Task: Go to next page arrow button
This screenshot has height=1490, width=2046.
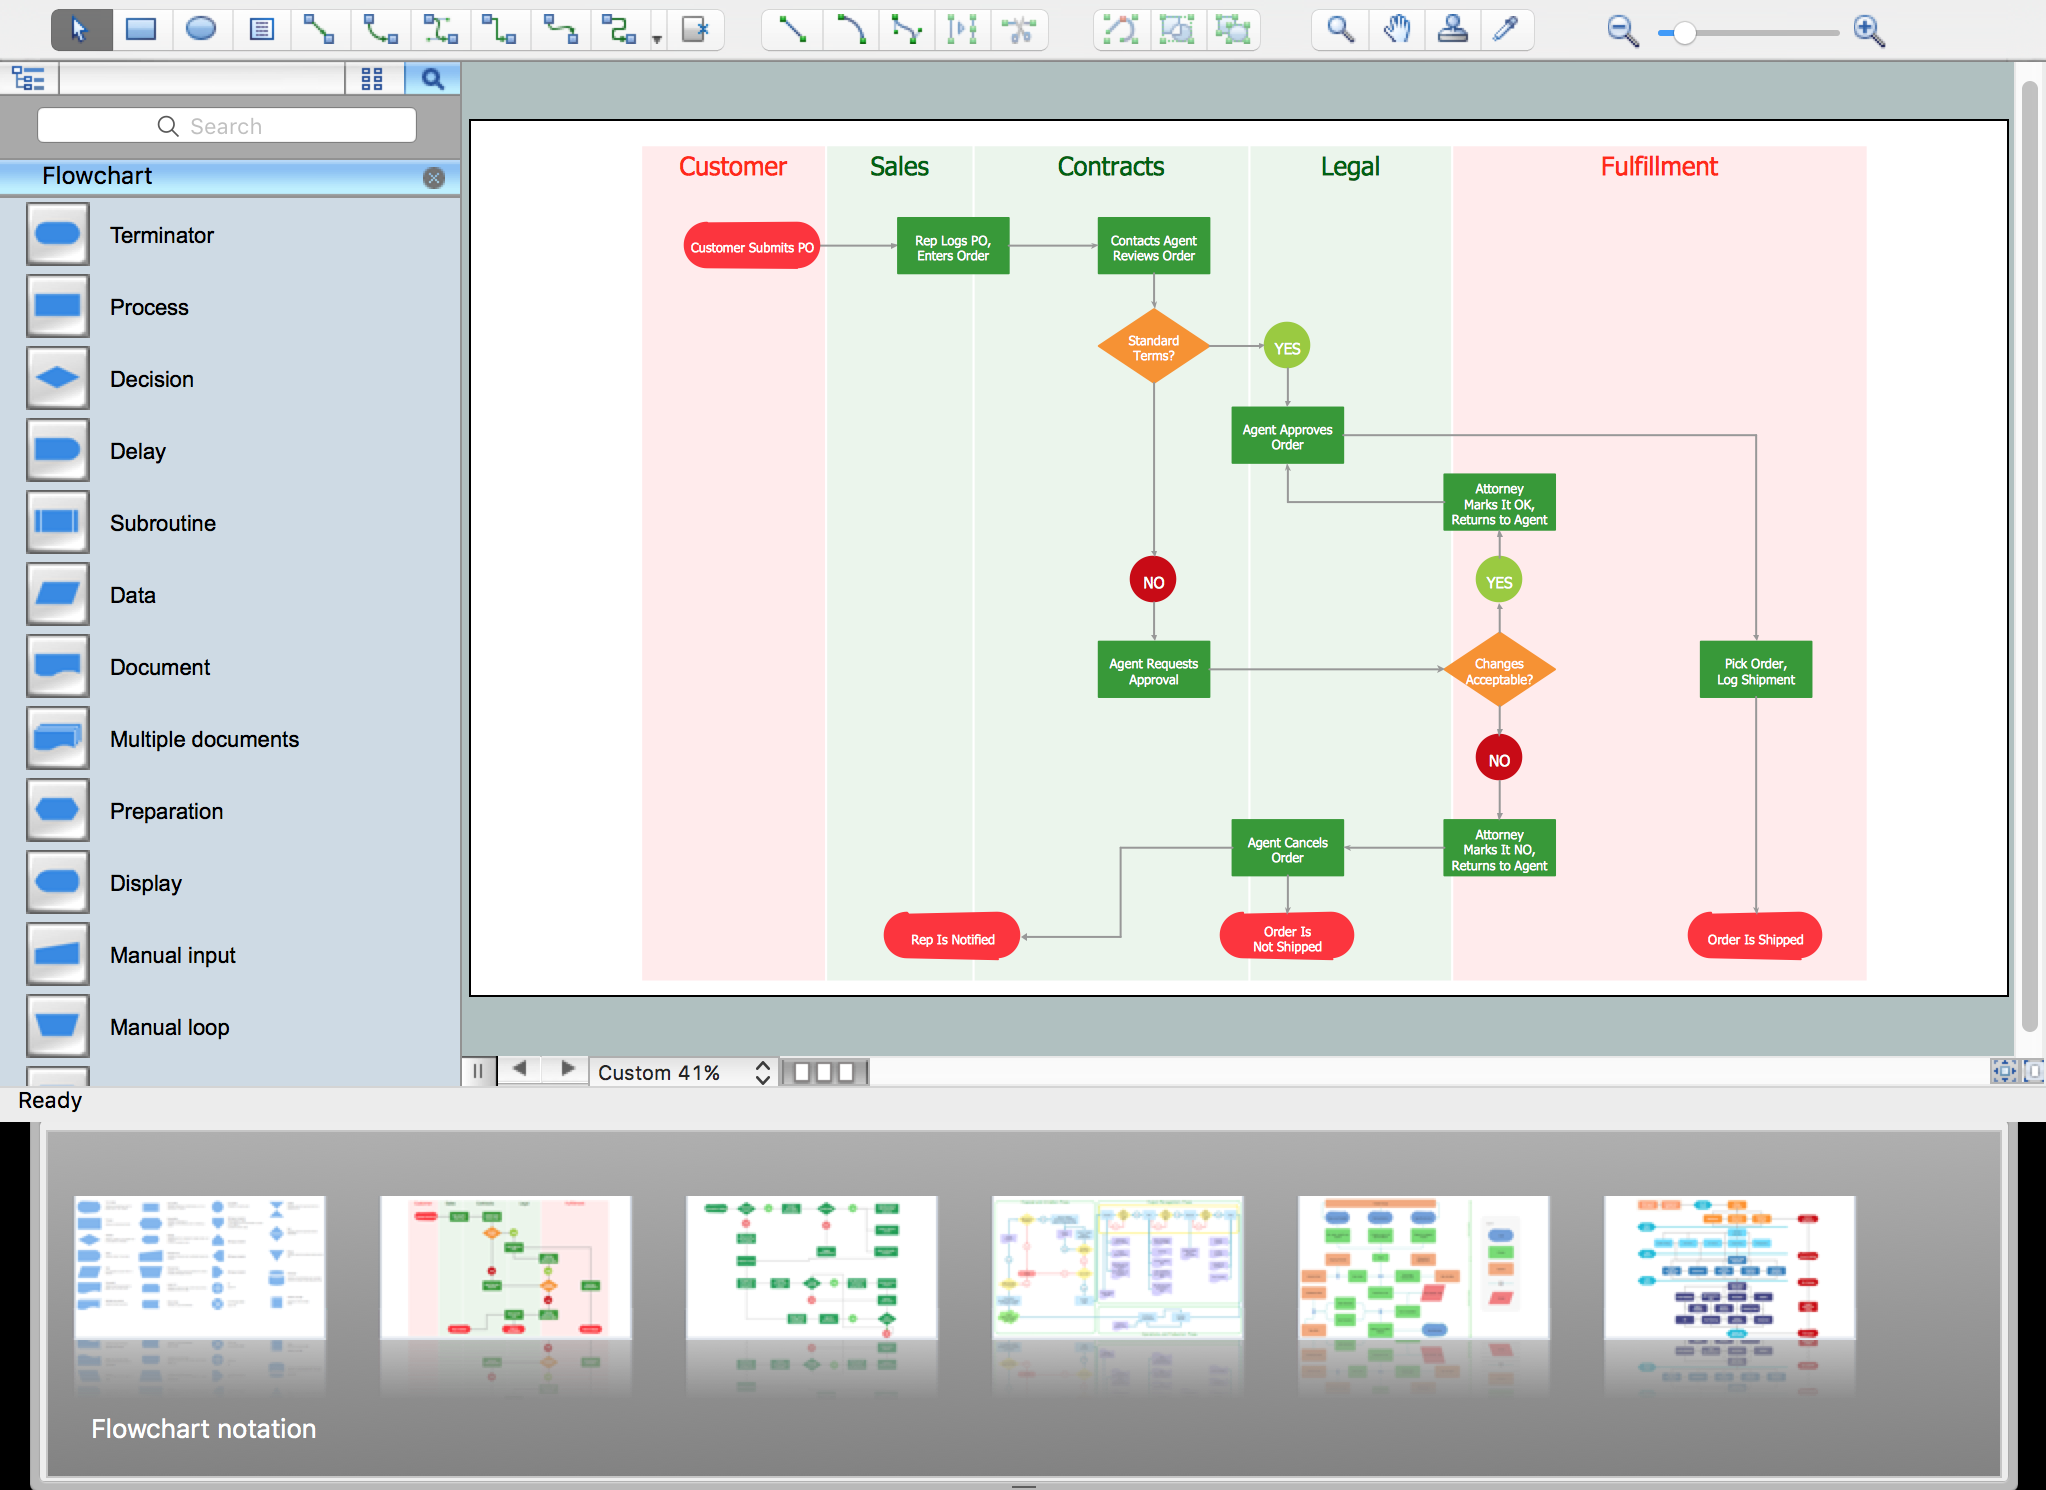Action: tap(567, 1069)
